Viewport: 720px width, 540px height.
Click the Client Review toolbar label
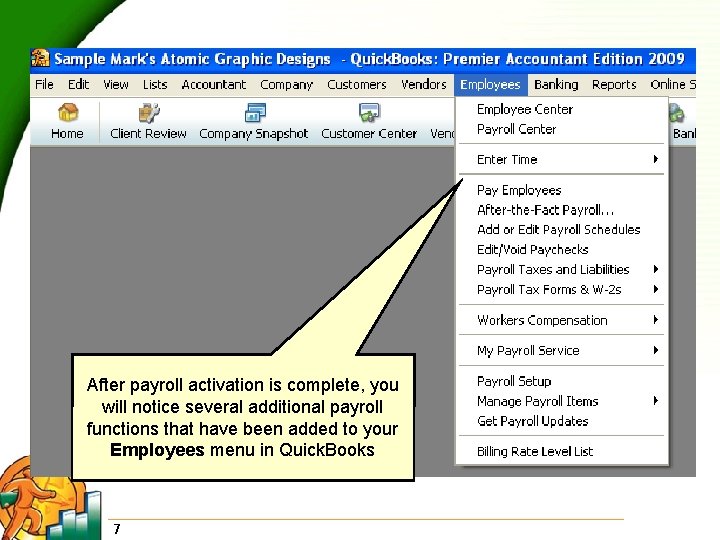pyautogui.click(x=148, y=134)
